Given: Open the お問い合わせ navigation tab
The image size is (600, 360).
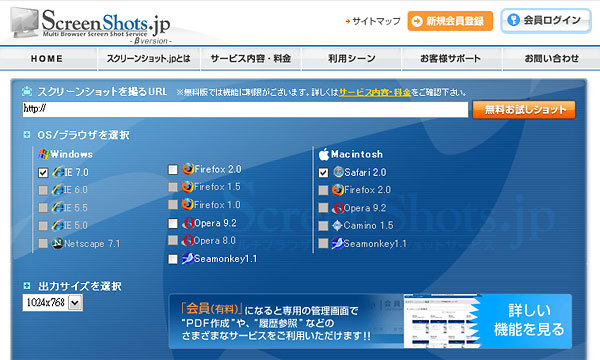Looking at the screenshot, I should [551, 59].
